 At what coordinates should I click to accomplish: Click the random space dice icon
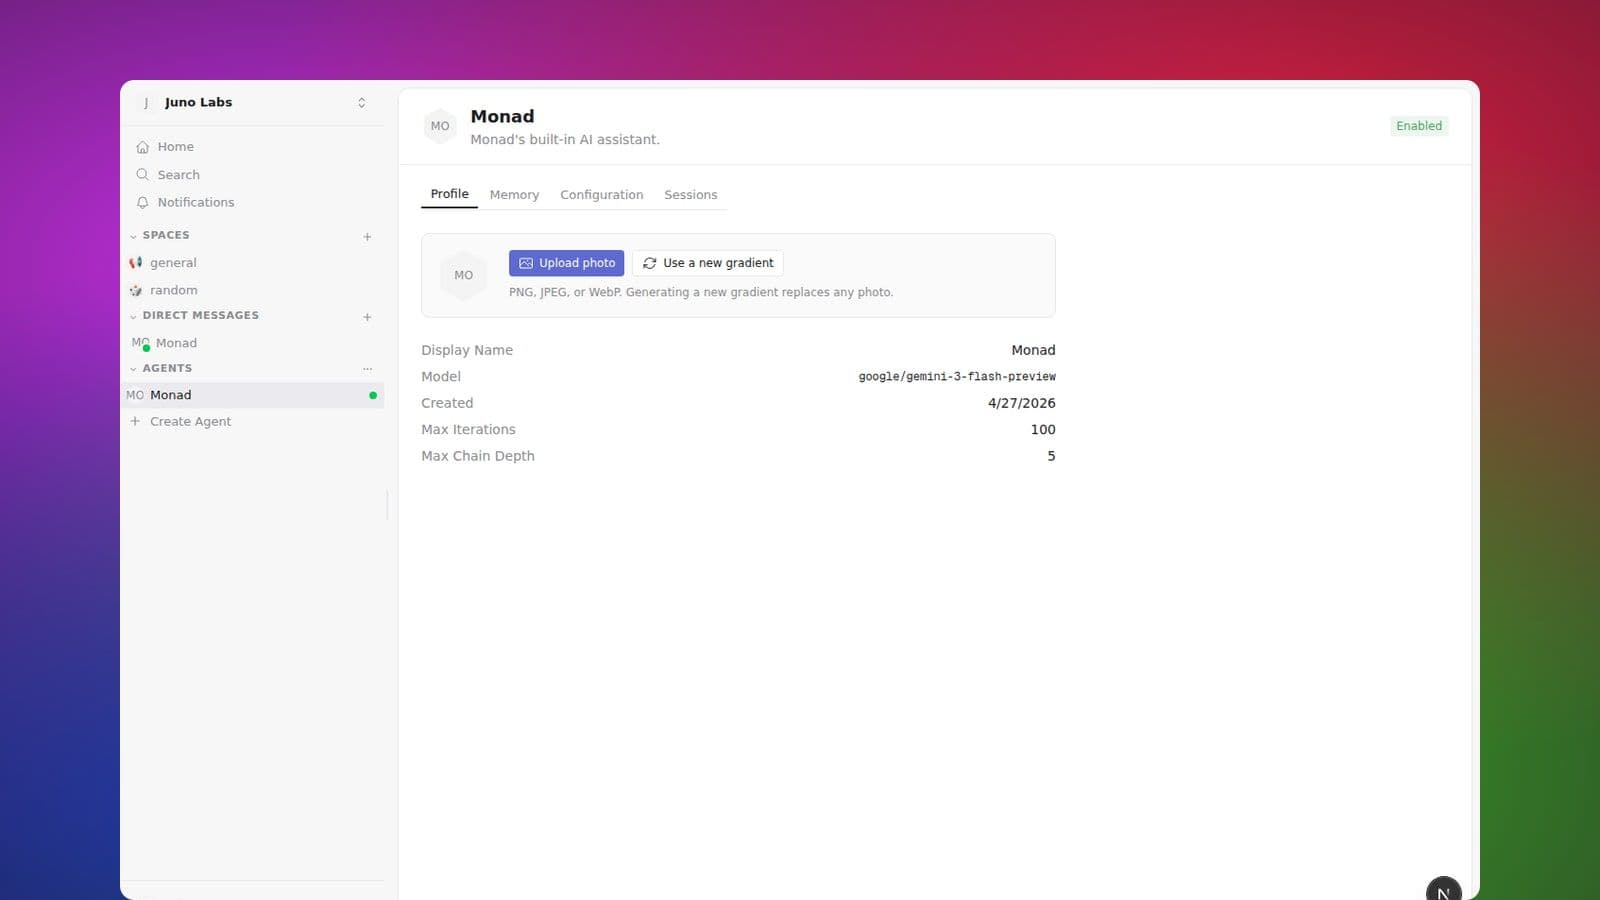tap(136, 290)
